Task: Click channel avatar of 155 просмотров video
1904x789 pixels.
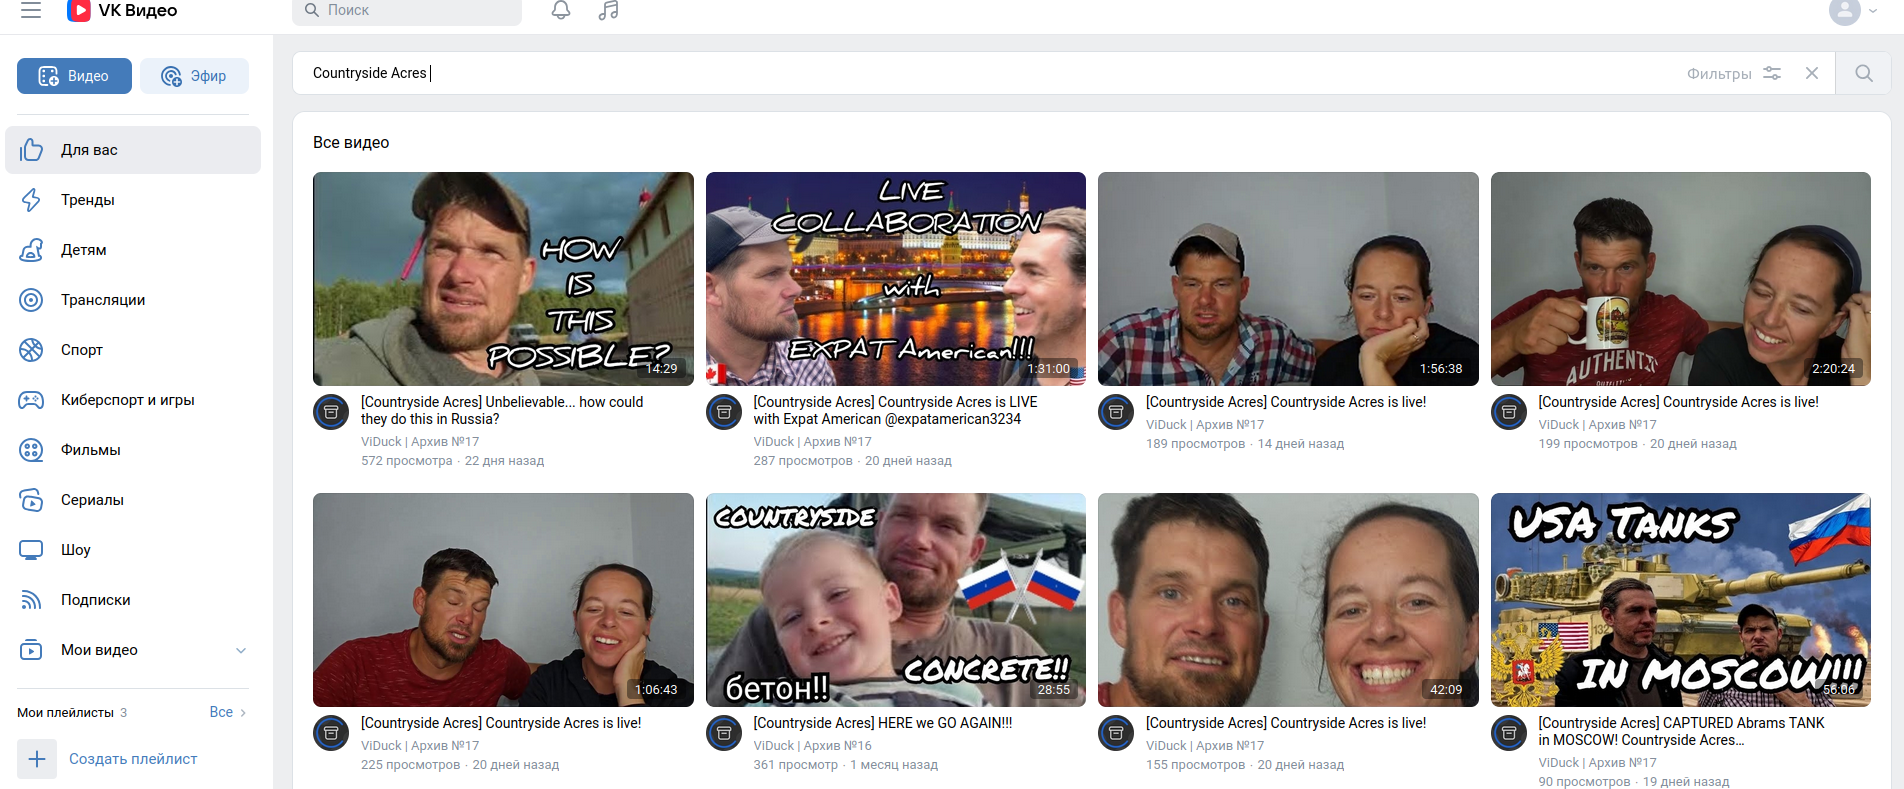Action: [1116, 733]
